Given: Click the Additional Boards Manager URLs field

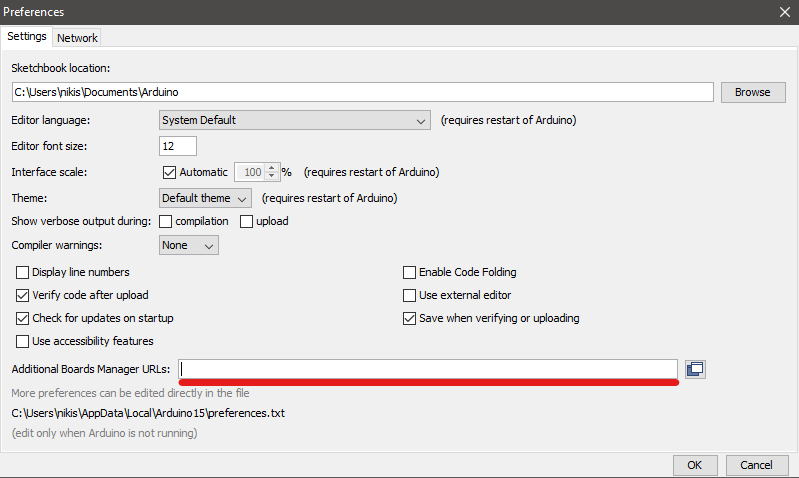Looking at the screenshot, I should (x=428, y=369).
